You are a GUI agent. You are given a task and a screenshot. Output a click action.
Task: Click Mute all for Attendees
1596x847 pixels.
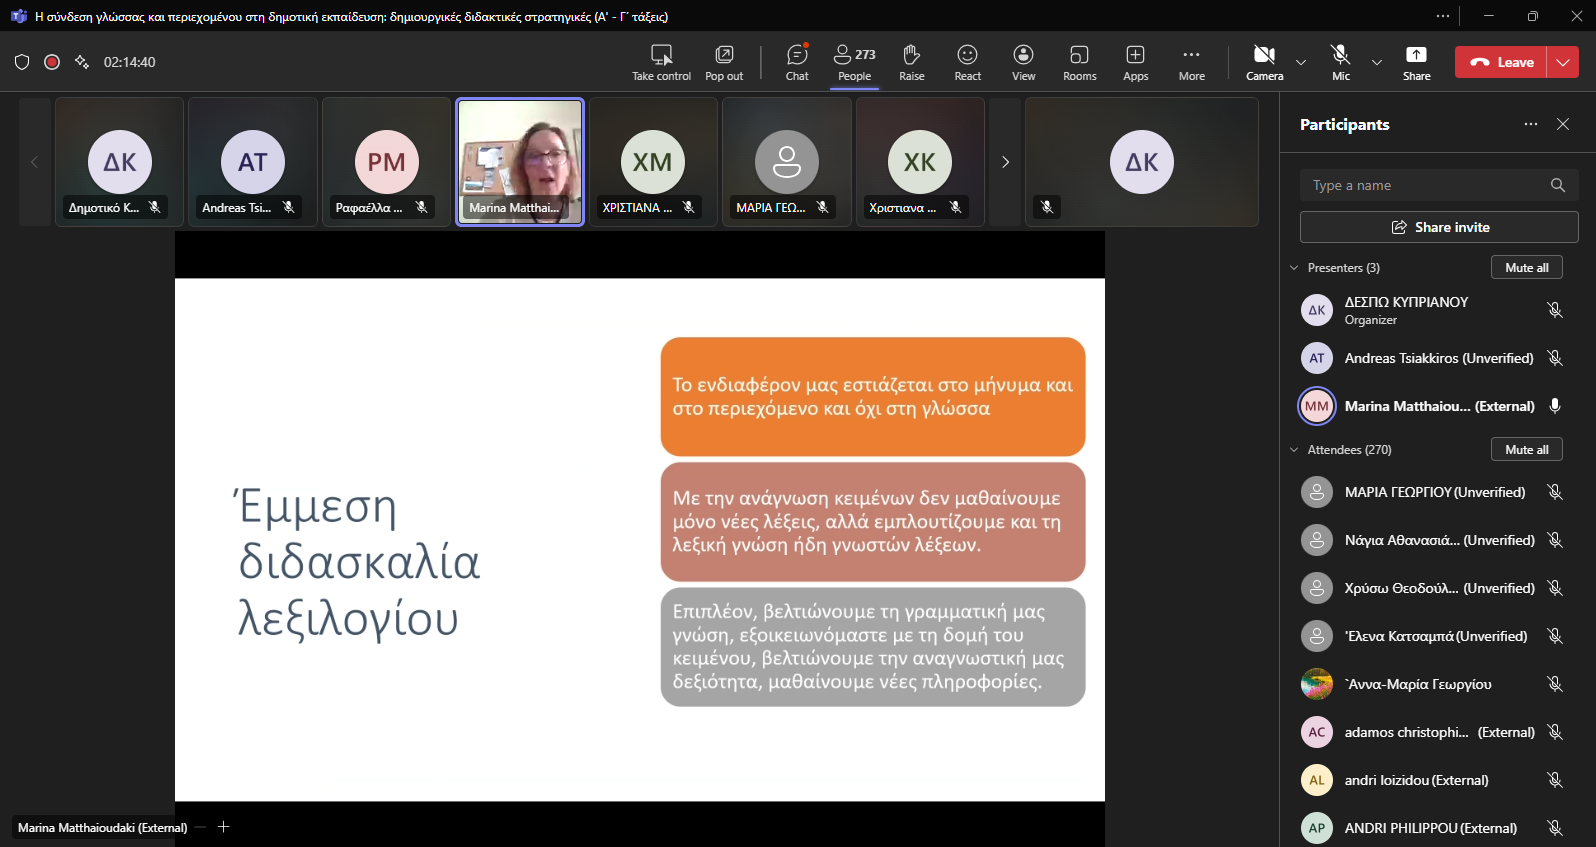[1526, 450]
